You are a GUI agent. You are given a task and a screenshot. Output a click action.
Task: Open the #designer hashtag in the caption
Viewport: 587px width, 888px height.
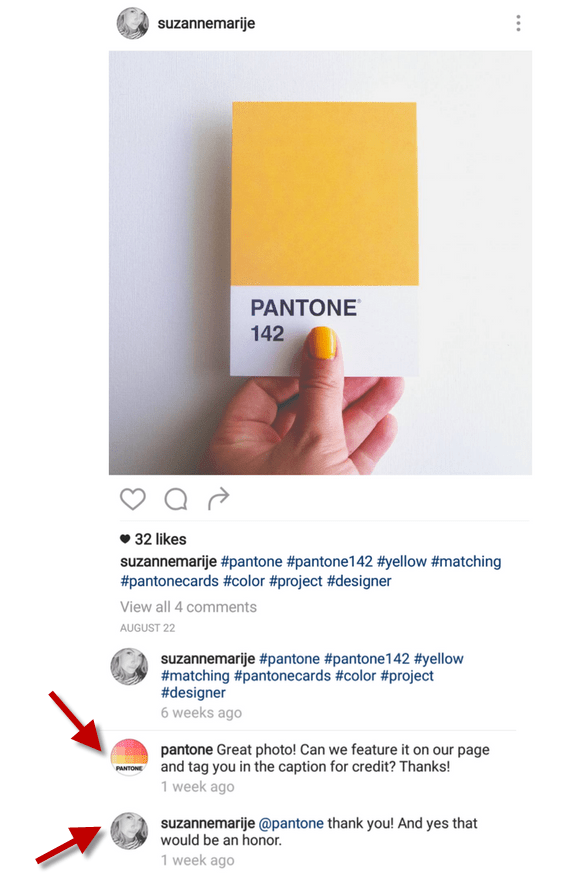tap(359, 581)
